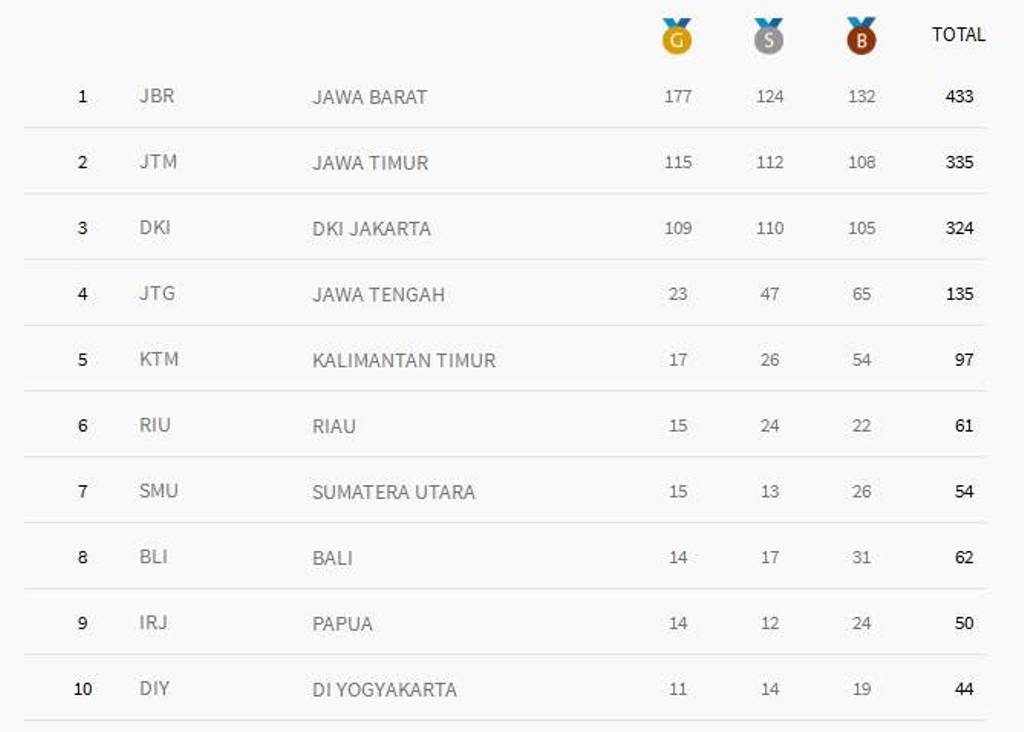Select Jawa Barat's gold count 177

(x=678, y=97)
